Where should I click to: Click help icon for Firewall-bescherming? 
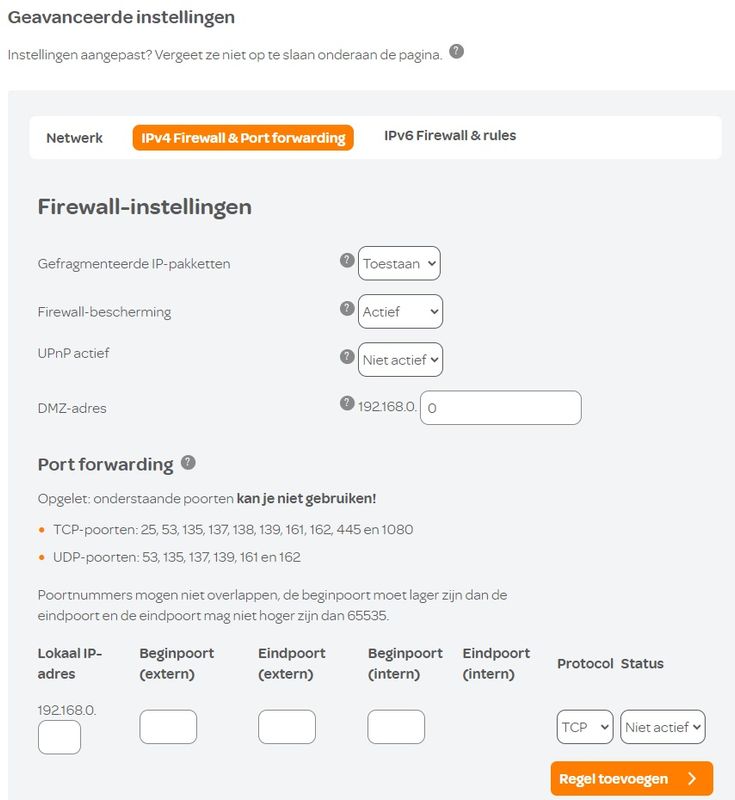coord(347,308)
